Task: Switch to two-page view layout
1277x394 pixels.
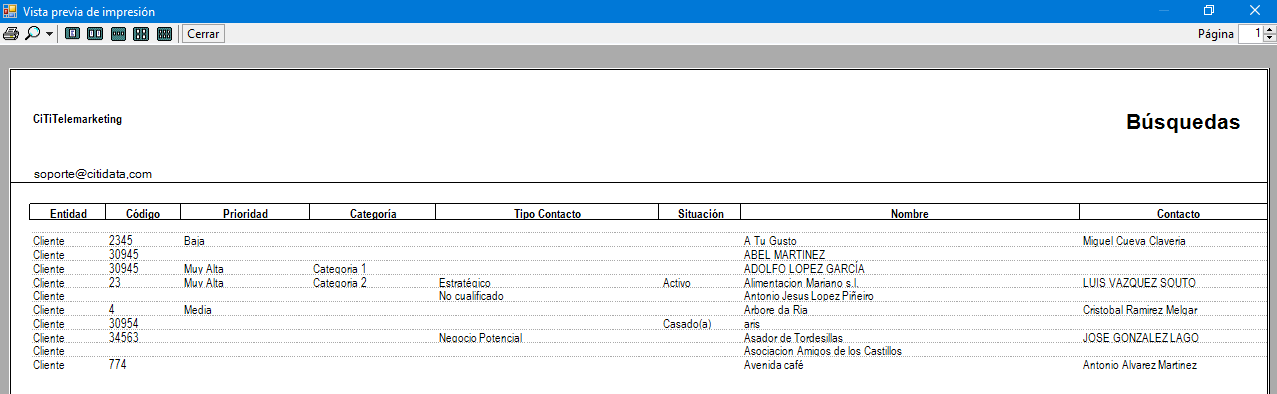Action: [x=95, y=33]
